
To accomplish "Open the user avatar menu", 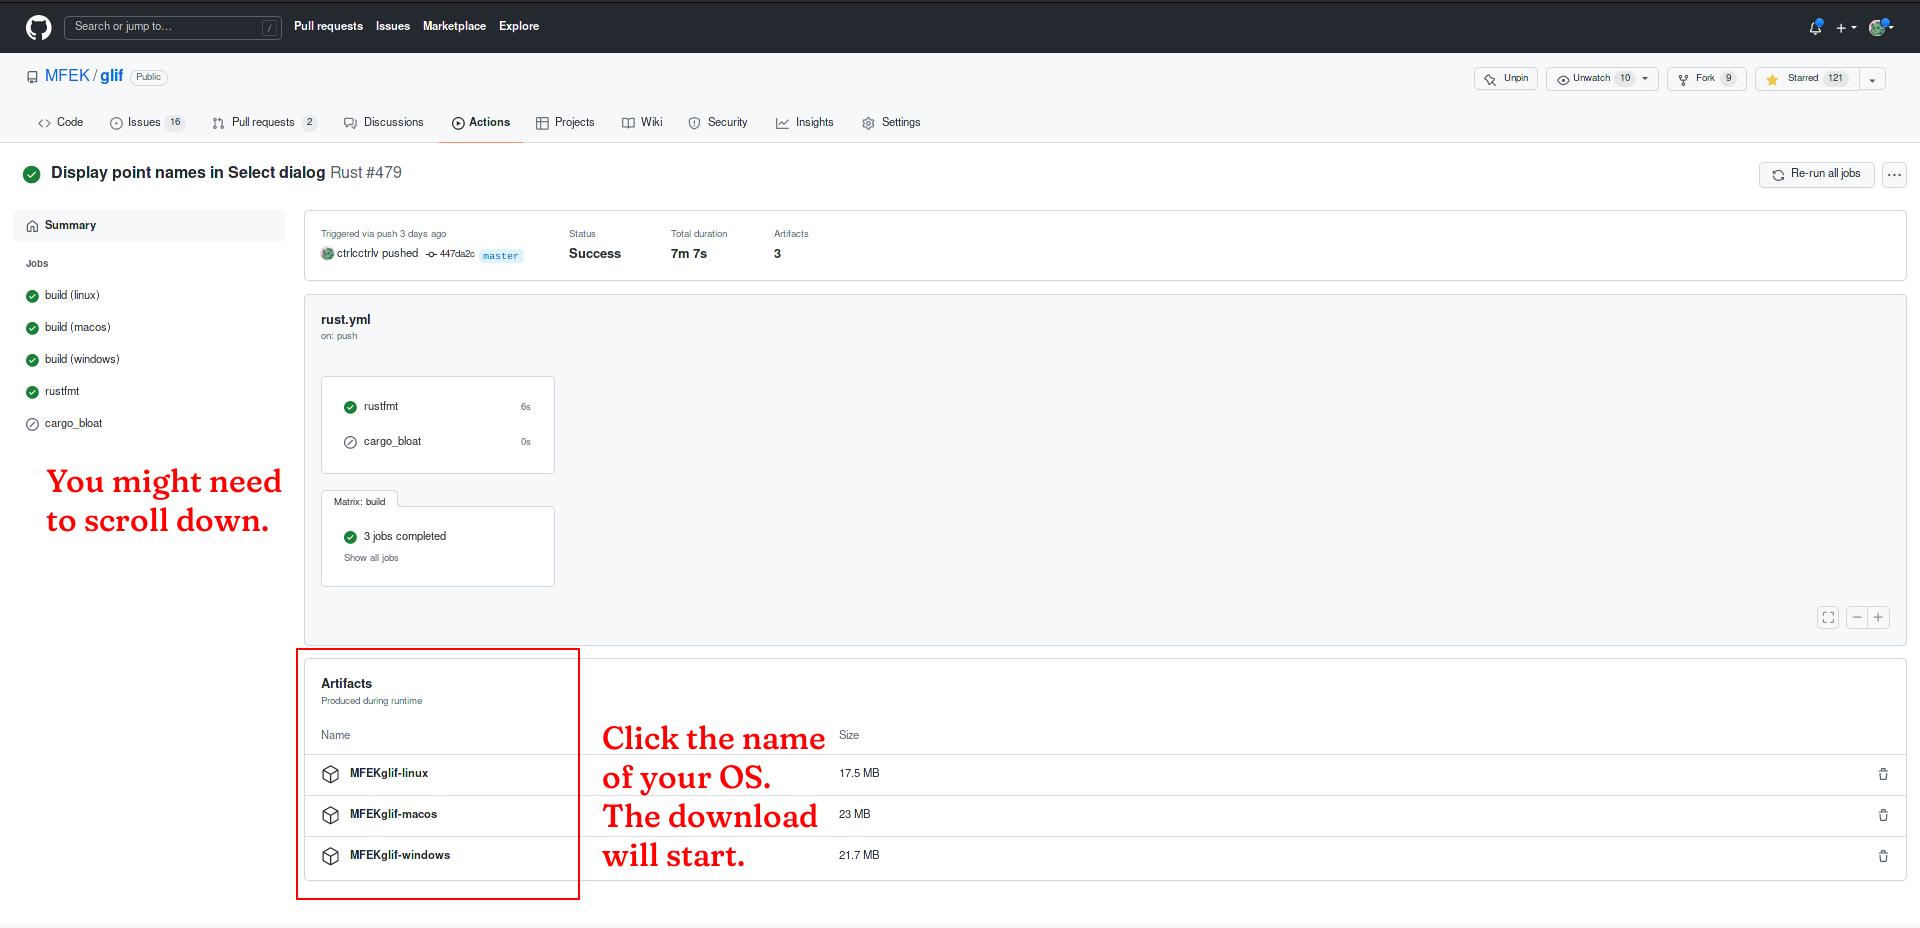I will [x=1881, y=27].
